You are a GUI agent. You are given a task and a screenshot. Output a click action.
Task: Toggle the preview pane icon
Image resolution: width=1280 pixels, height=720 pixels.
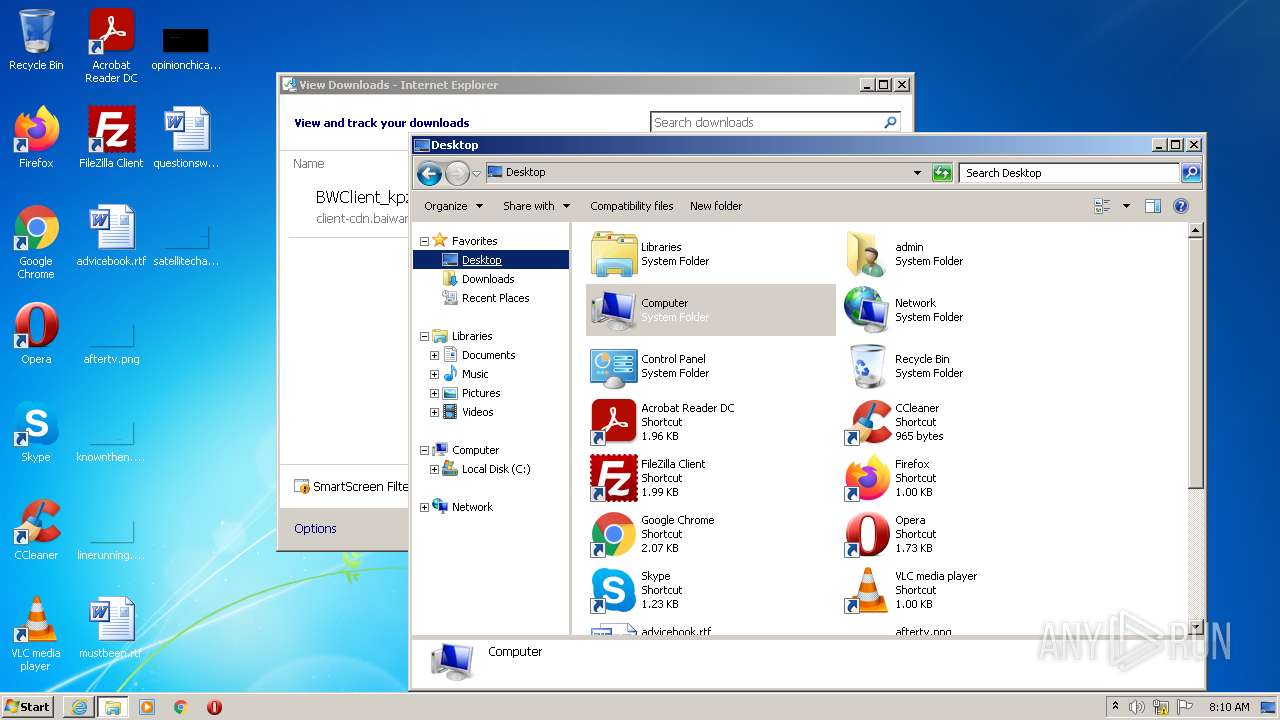(1152, 206)
